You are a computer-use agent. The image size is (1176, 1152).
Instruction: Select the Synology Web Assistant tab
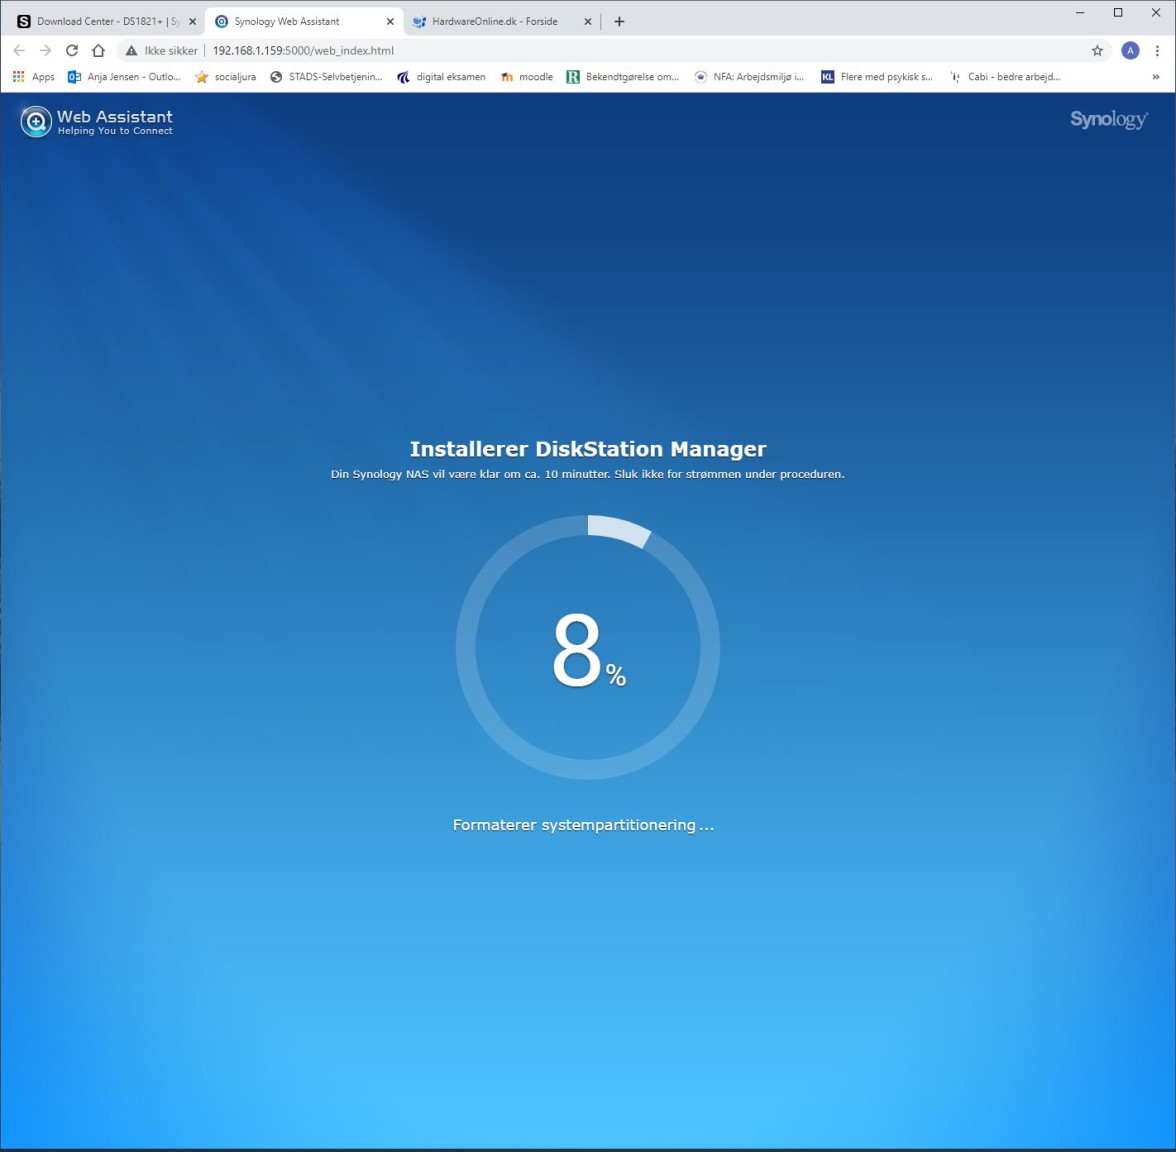(x=304, y=22)
